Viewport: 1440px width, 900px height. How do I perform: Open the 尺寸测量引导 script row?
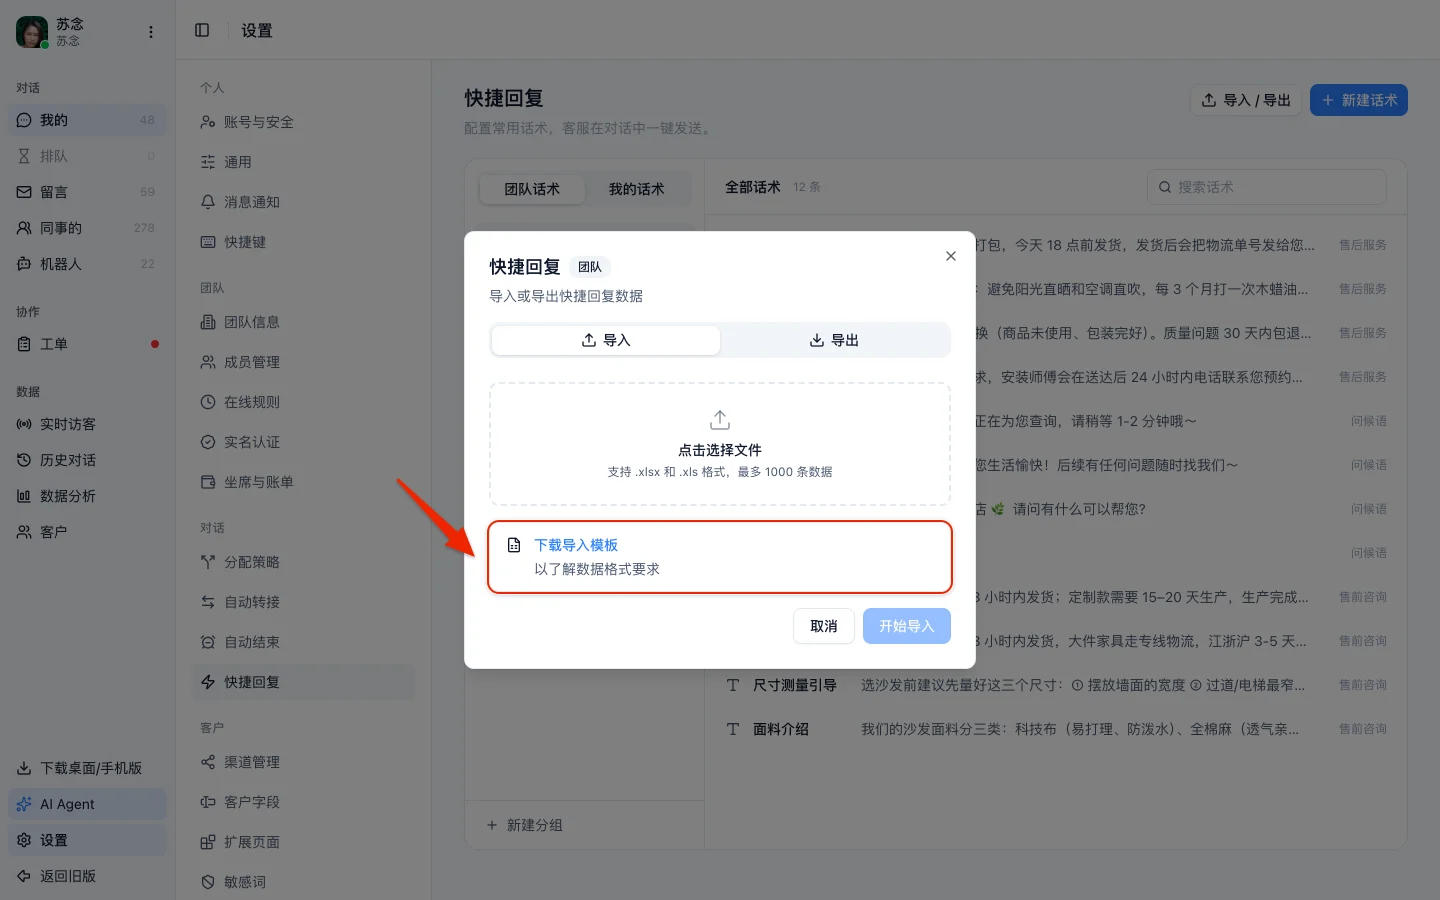1056,685
